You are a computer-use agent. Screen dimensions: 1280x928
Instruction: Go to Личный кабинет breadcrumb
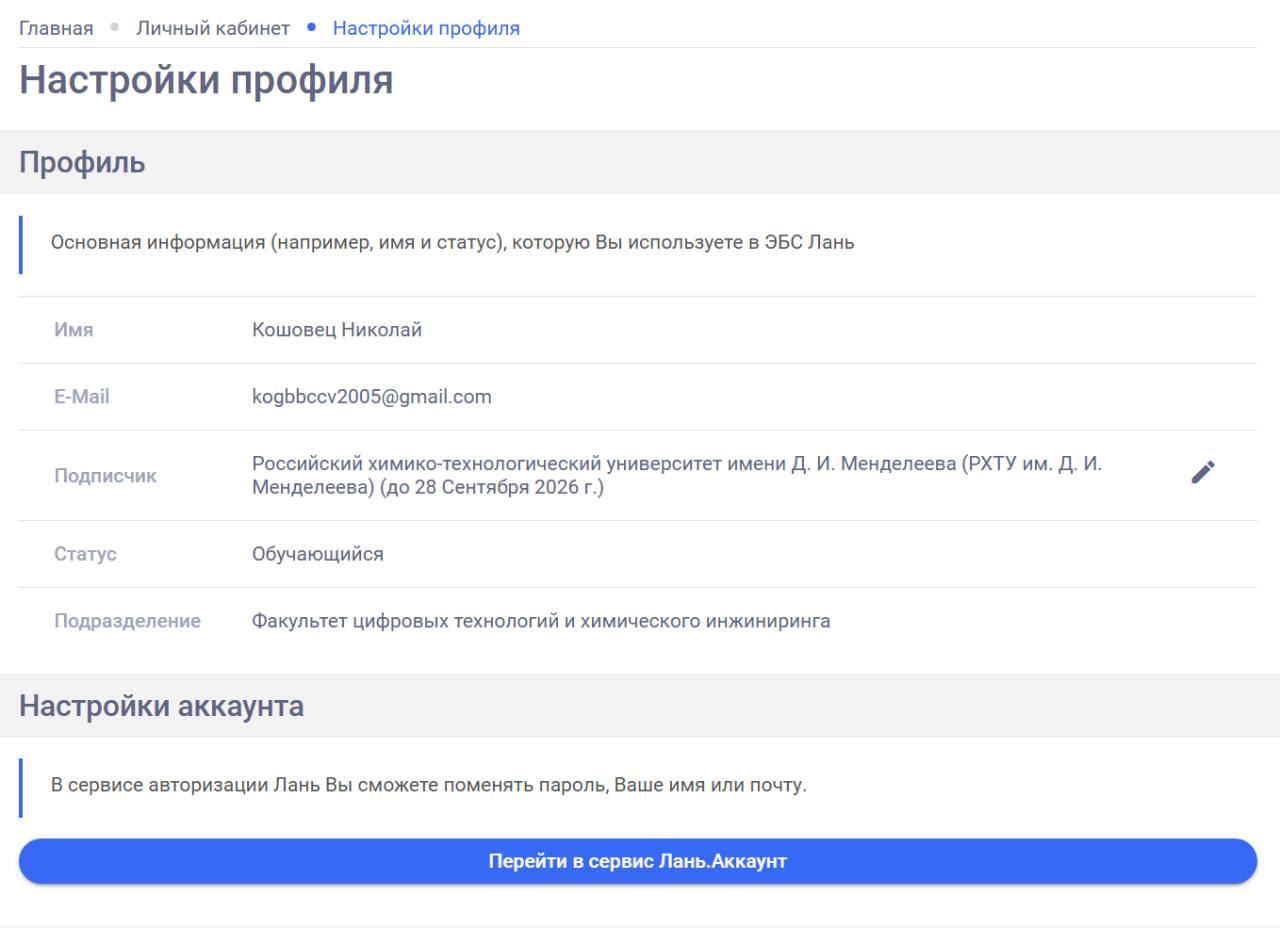tap(213, 28)
